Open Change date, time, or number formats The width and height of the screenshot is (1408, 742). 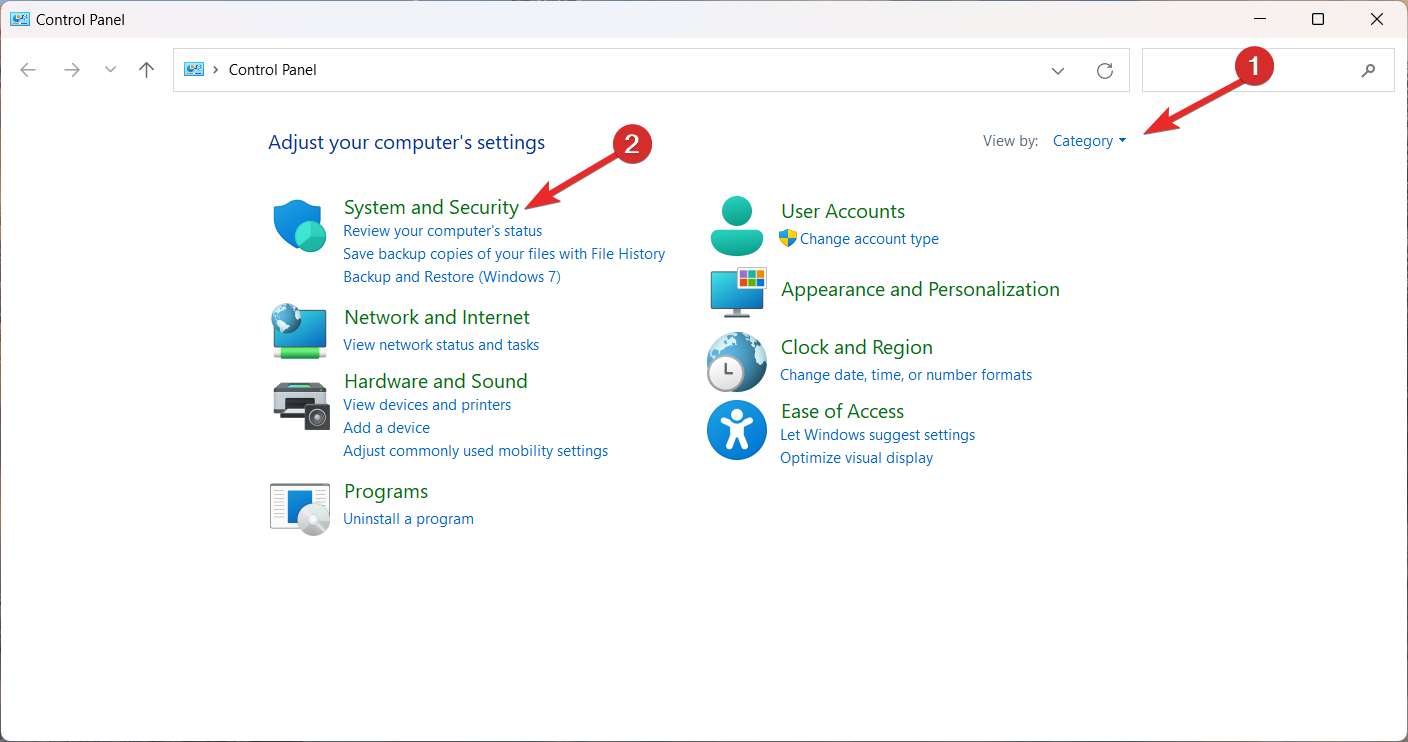coord(906,375)
